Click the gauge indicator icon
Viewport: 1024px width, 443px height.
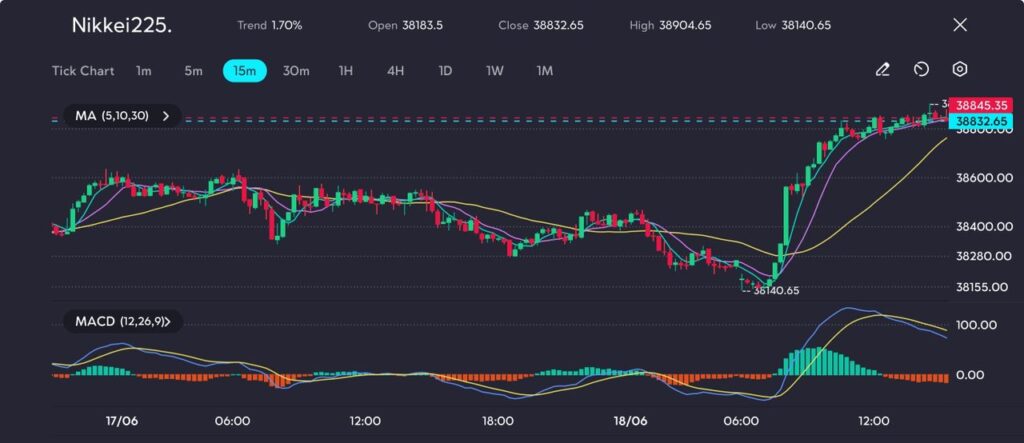pos(921,70)
